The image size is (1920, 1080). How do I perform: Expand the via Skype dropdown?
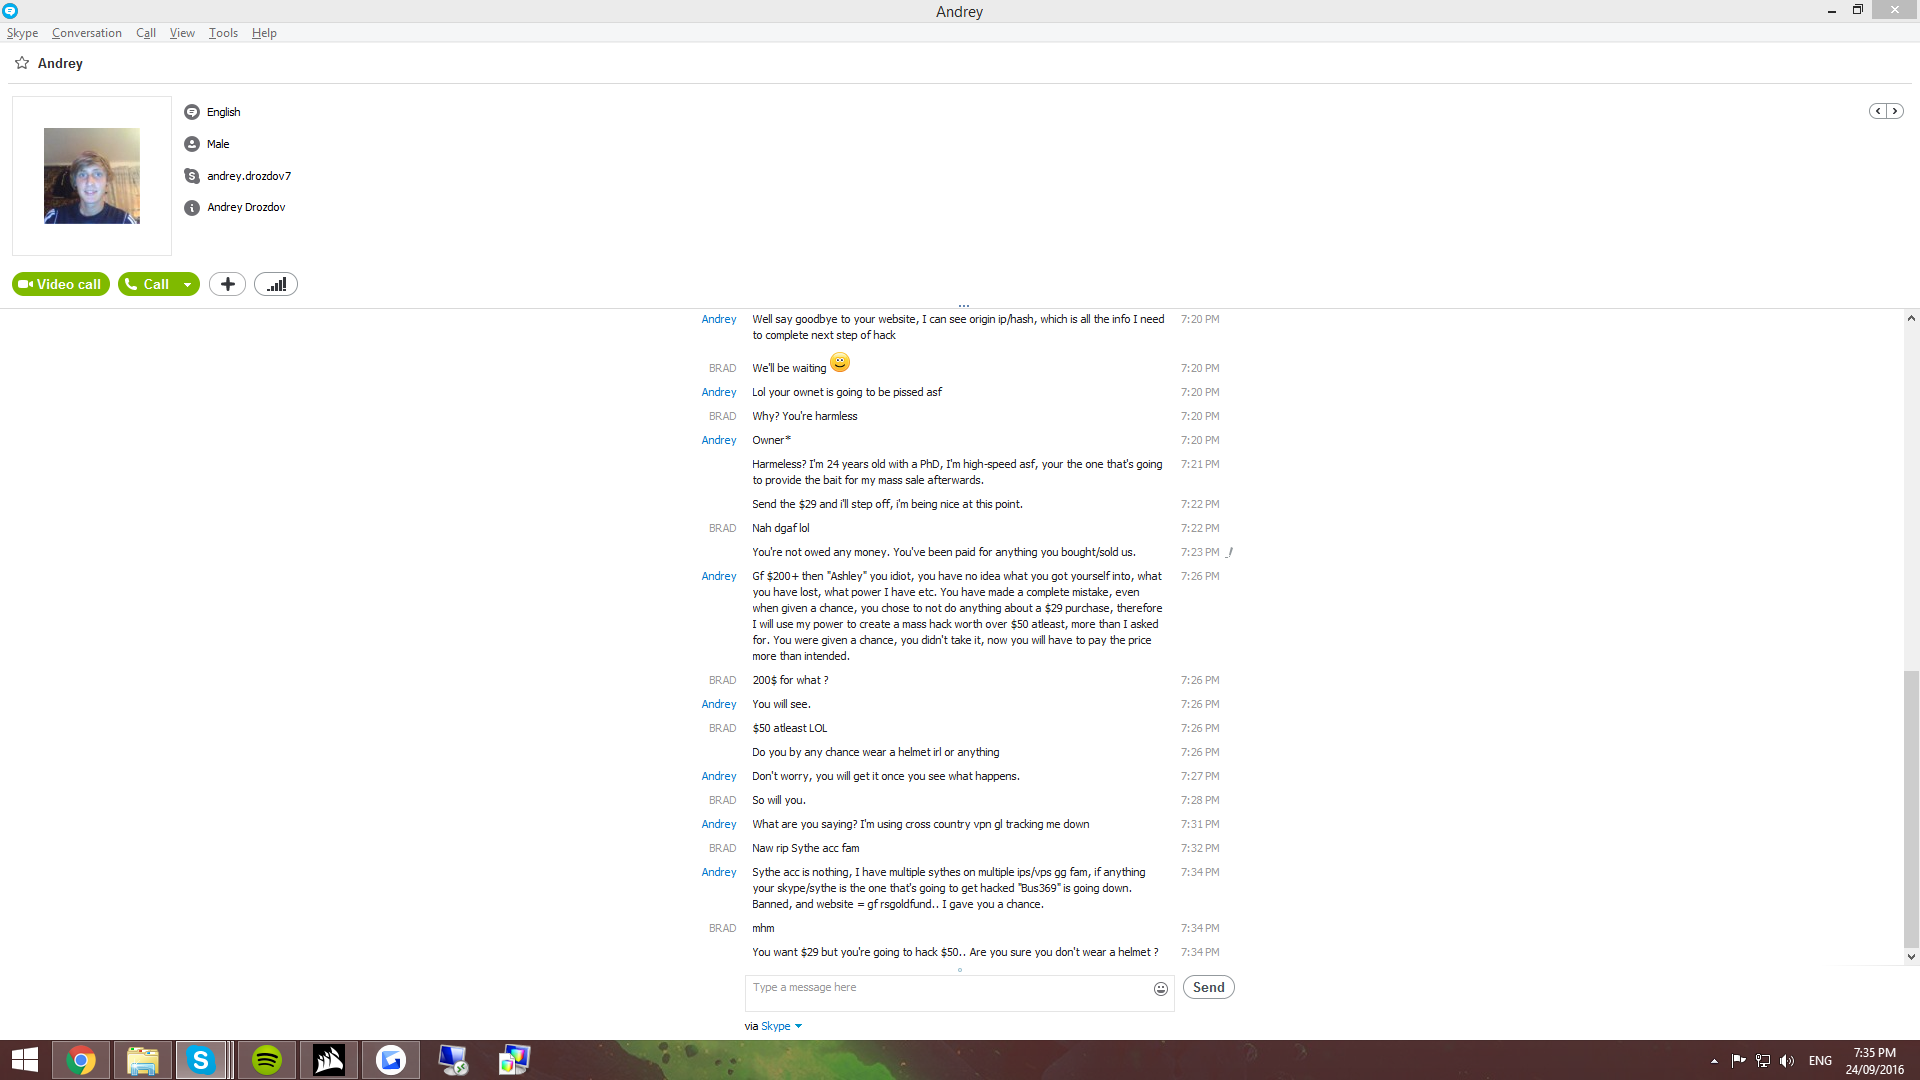pyautogui.click(x=797, y=1026)
